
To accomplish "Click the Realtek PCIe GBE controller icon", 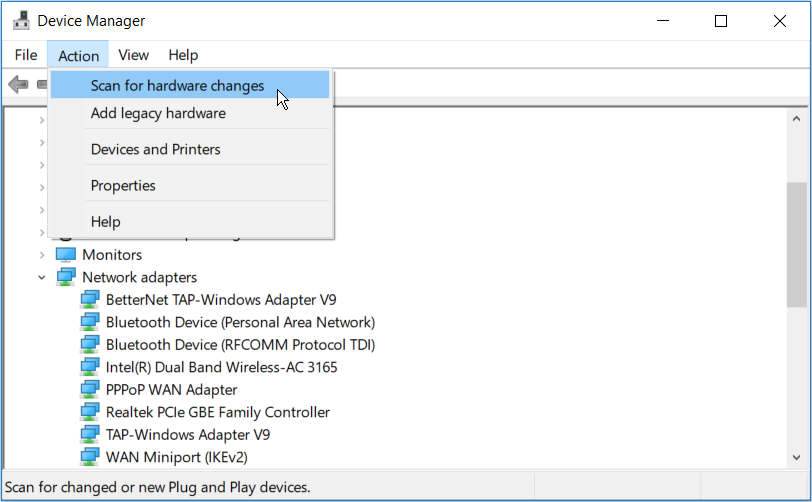I will [x=90, y=412].
